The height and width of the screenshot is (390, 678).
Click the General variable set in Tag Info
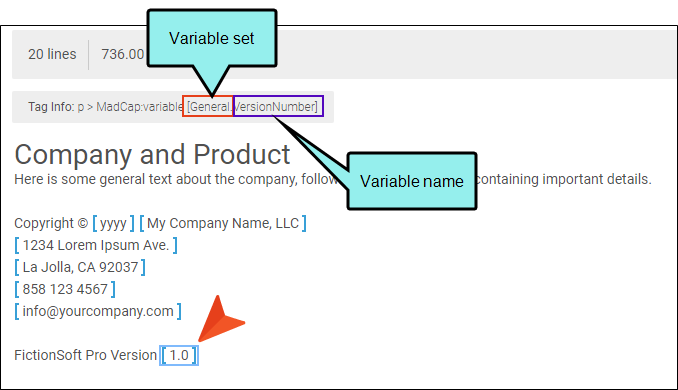(x=208, y=106)
